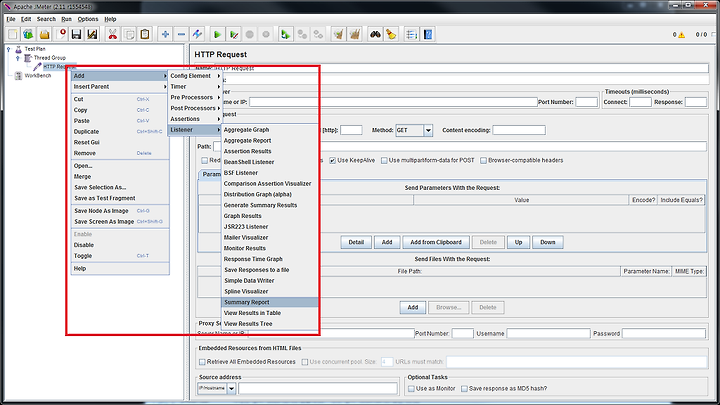Click Remote Stop All icon
The image size is (720, 405).
coord(302,34)
